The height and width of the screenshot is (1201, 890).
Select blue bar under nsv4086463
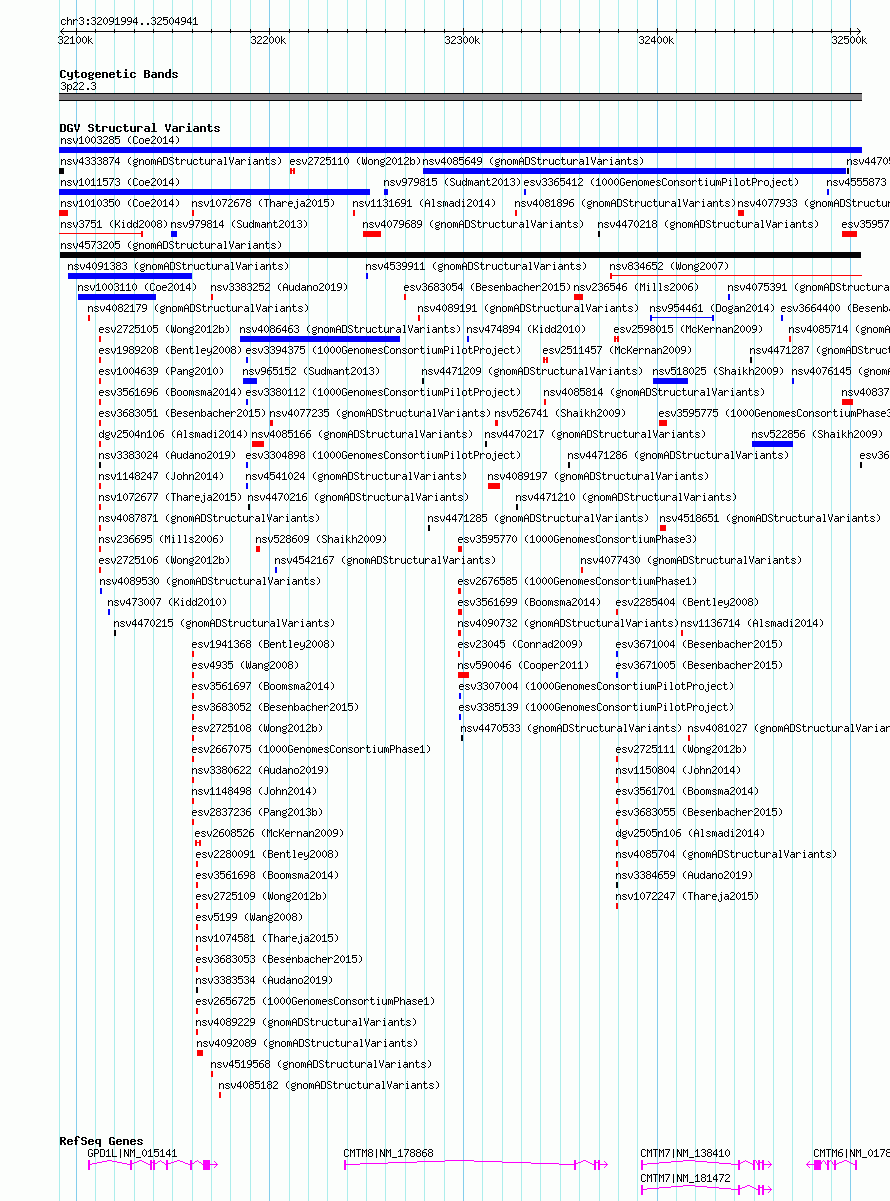coord(320,339)
